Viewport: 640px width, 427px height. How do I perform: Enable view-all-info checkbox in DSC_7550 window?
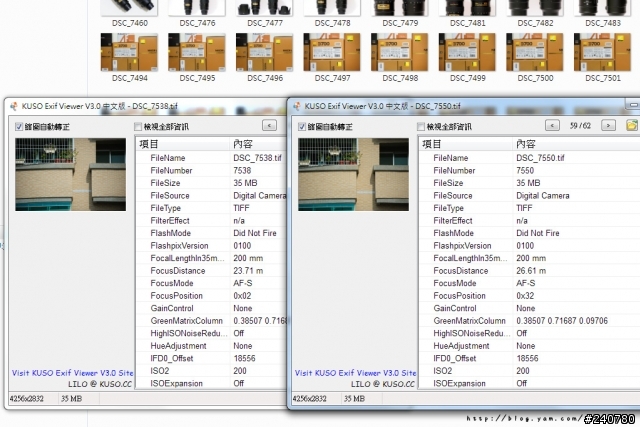[421, 127]
